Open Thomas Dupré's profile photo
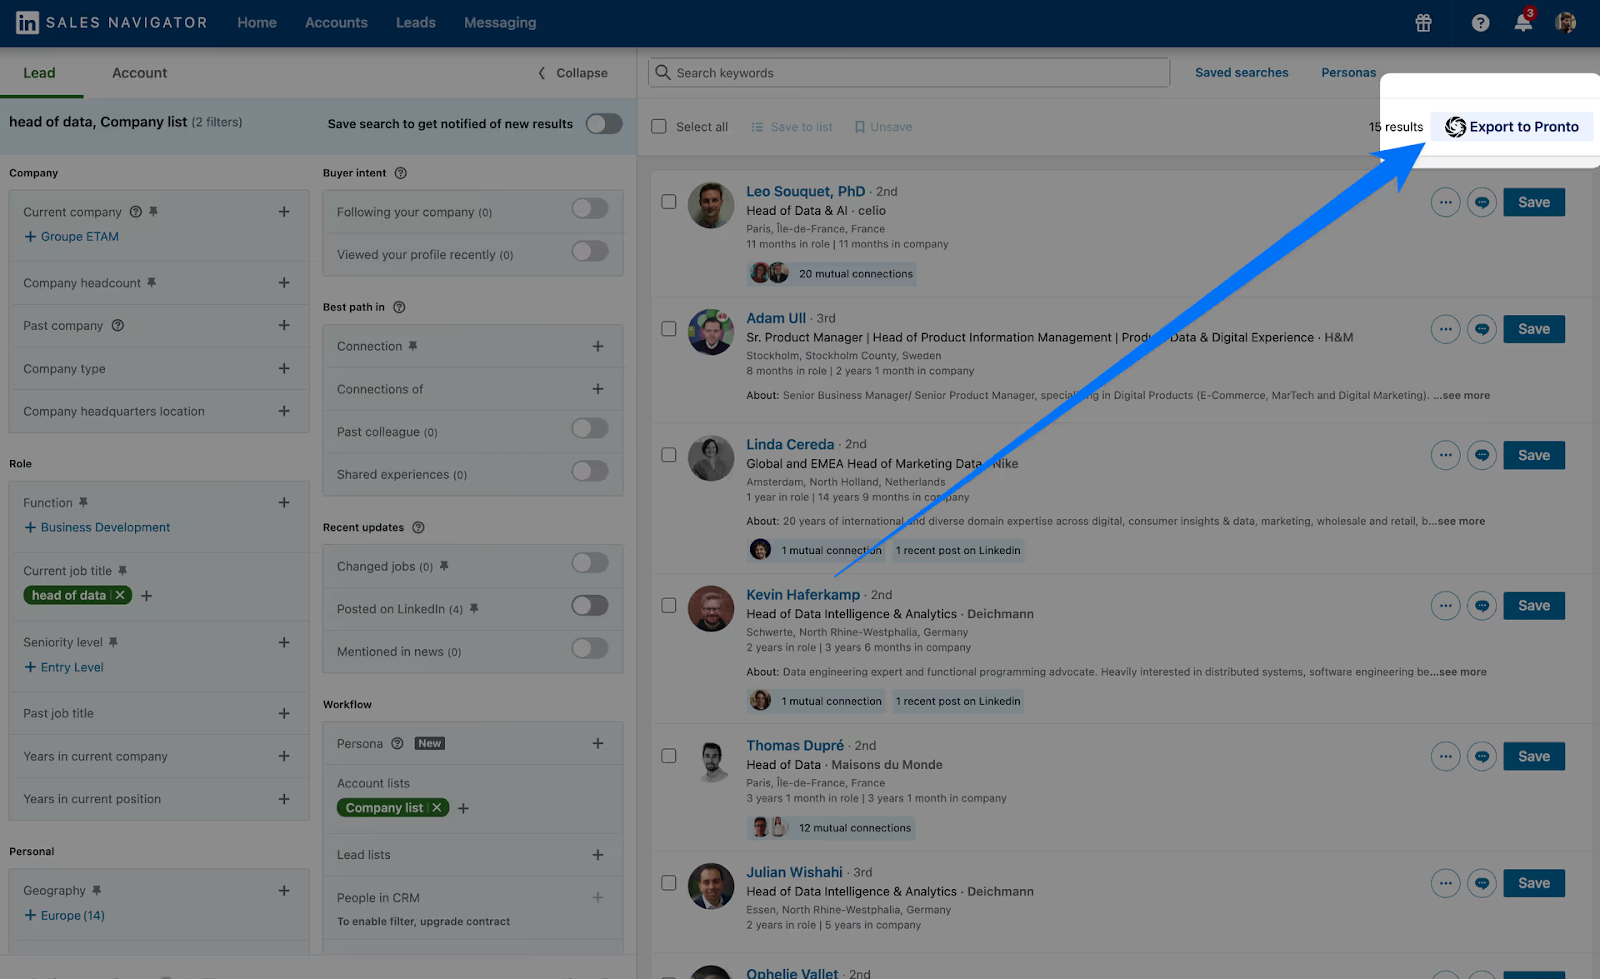The height and width of the screenshot is (979, 1600). tap(711, 760)
